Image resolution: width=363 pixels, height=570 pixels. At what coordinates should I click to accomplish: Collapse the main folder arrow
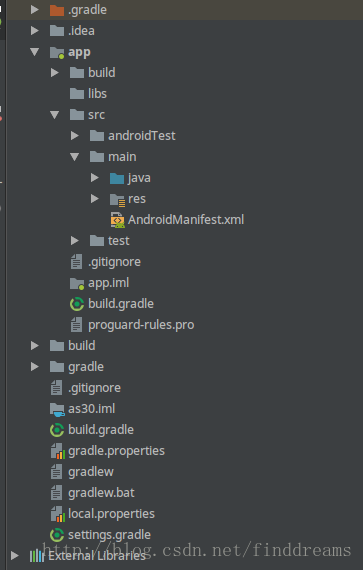pos(74,157)
